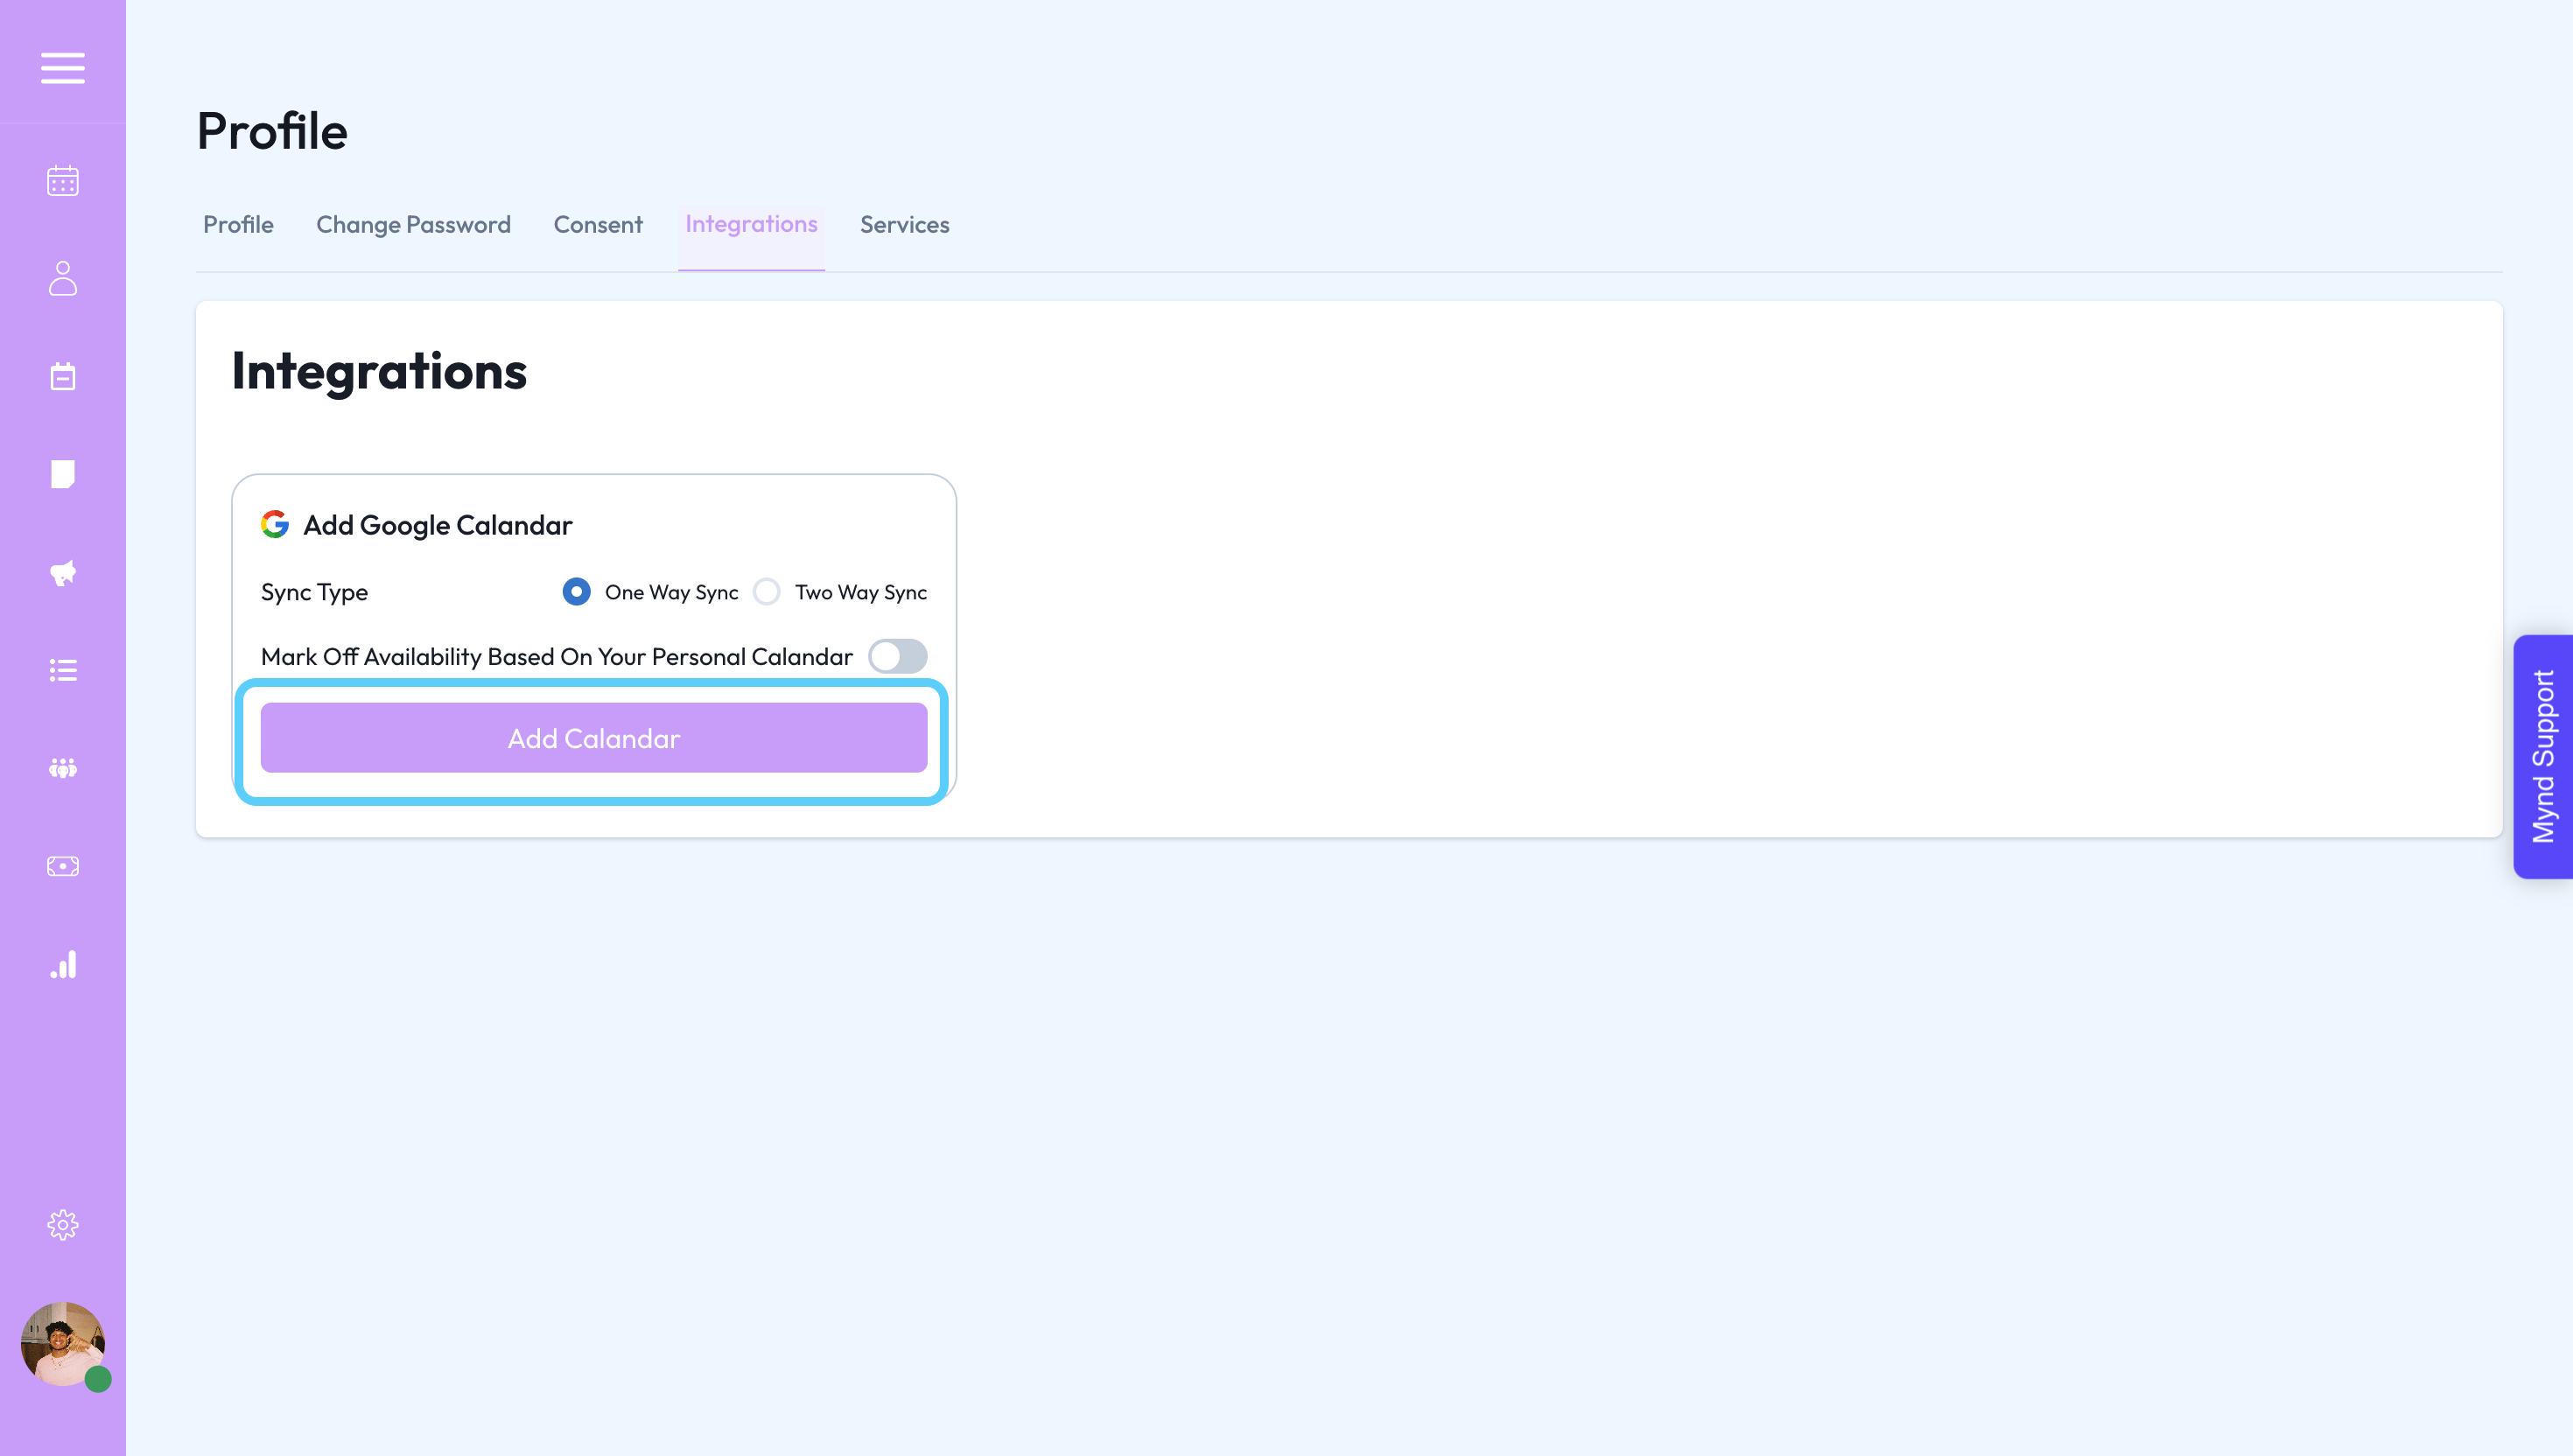The image size is (2573, 1456).
Task: Open the megaphone sidebar icon
Action: [62, 572]
